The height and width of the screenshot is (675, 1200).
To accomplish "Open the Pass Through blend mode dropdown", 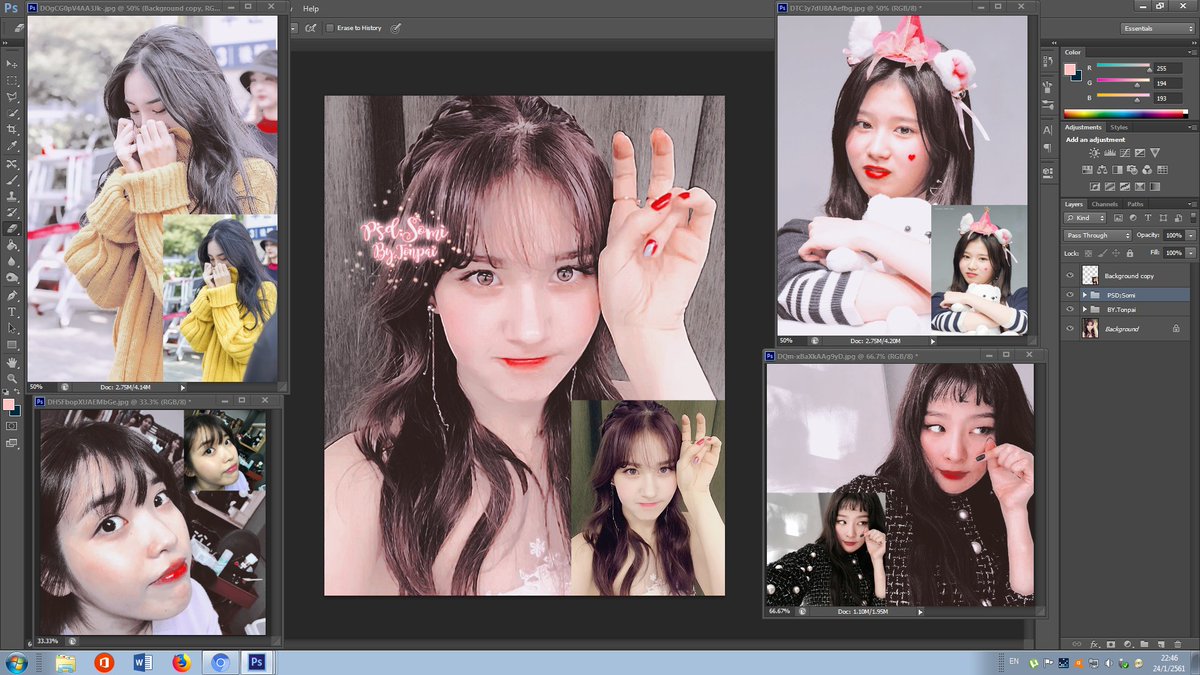I will (1097, 235).
